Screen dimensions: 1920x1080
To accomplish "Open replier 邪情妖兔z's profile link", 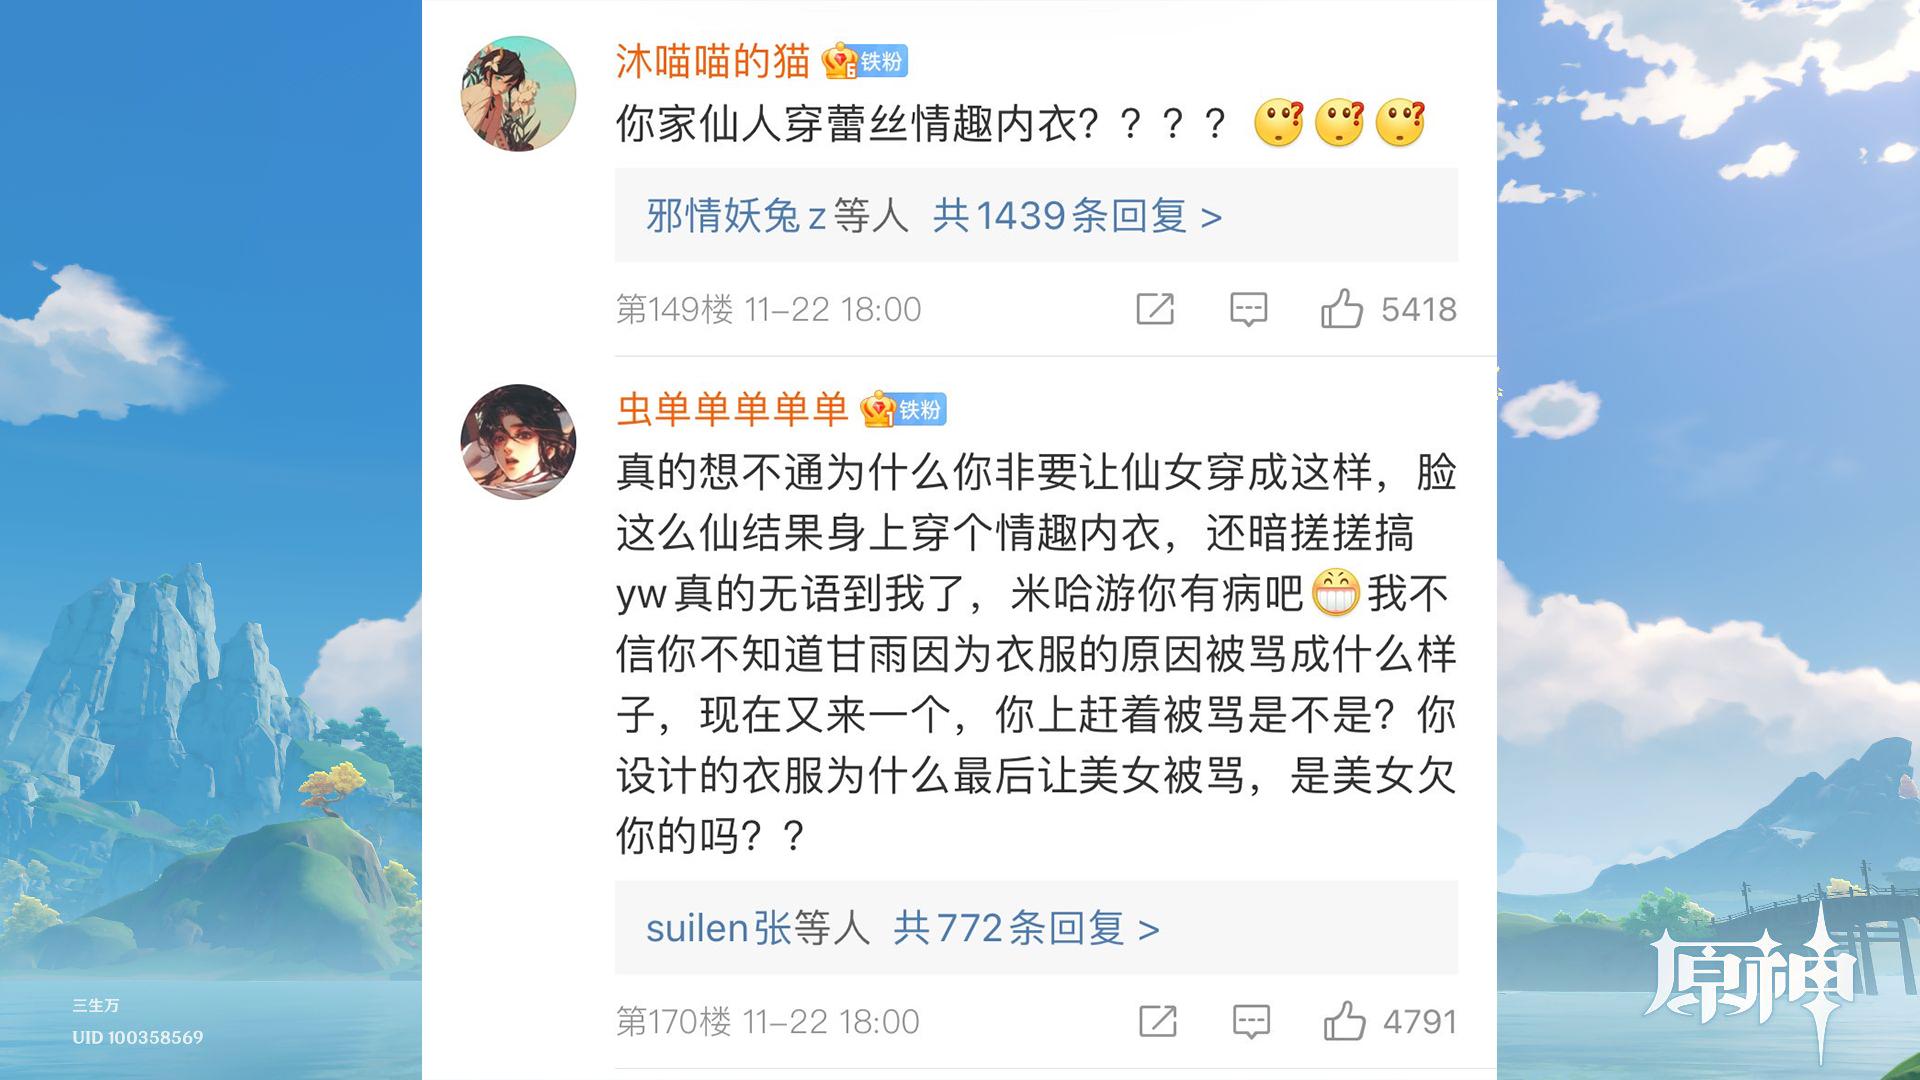I will click(x=736, y=216).
